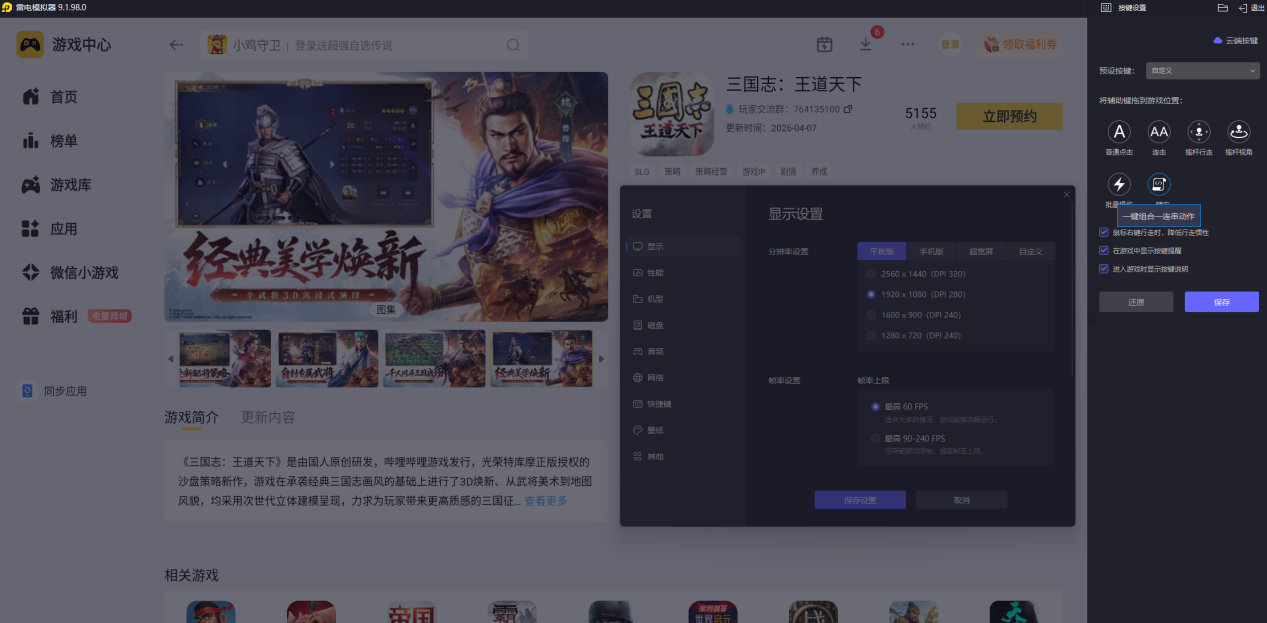Switch to the 自定义 custom resolution tab
This screenshot has width=1267, height=623.
1030,251
